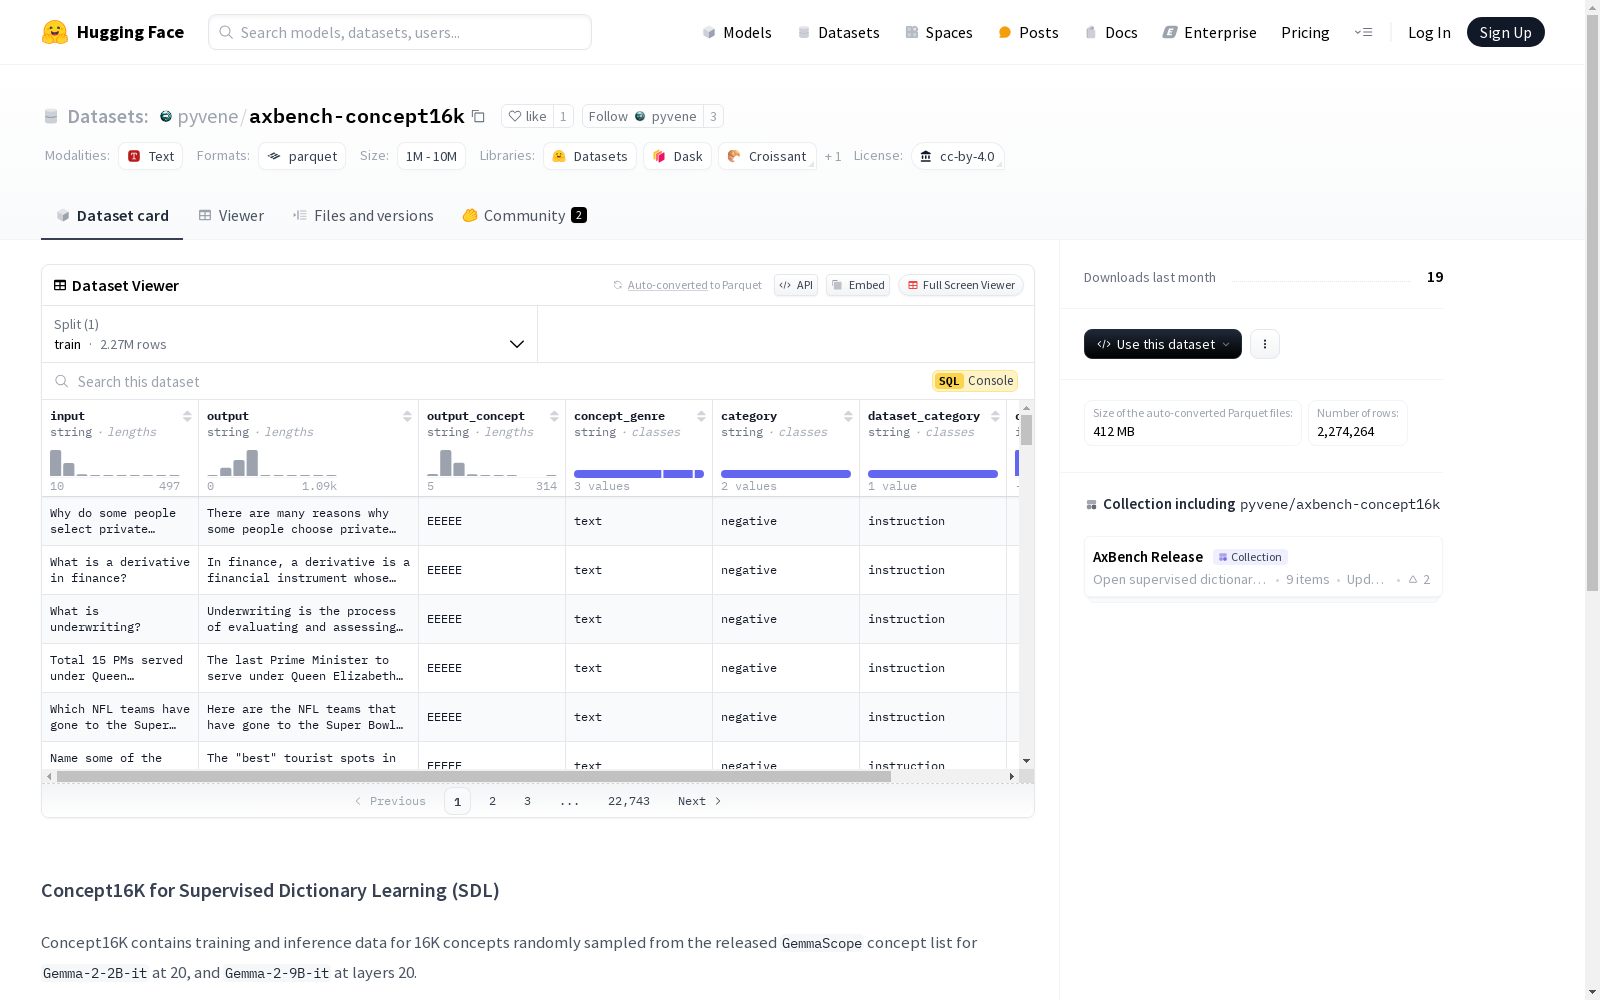Open the pyvene/axbench-concept16k collection link
Screen dimensions: 1600x1000
coord(1340,504)
